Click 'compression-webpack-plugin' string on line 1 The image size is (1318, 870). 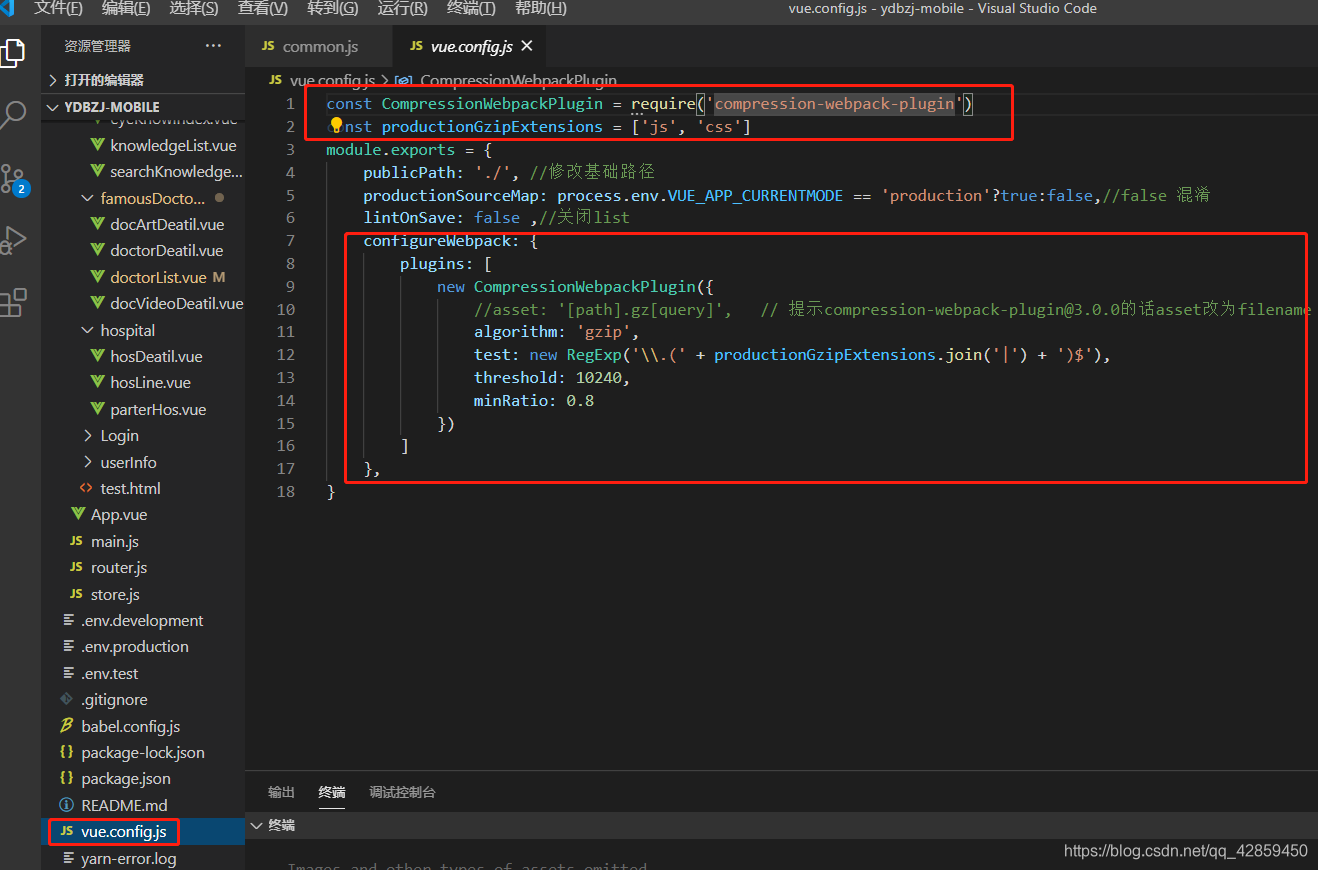tap(835, 103)
